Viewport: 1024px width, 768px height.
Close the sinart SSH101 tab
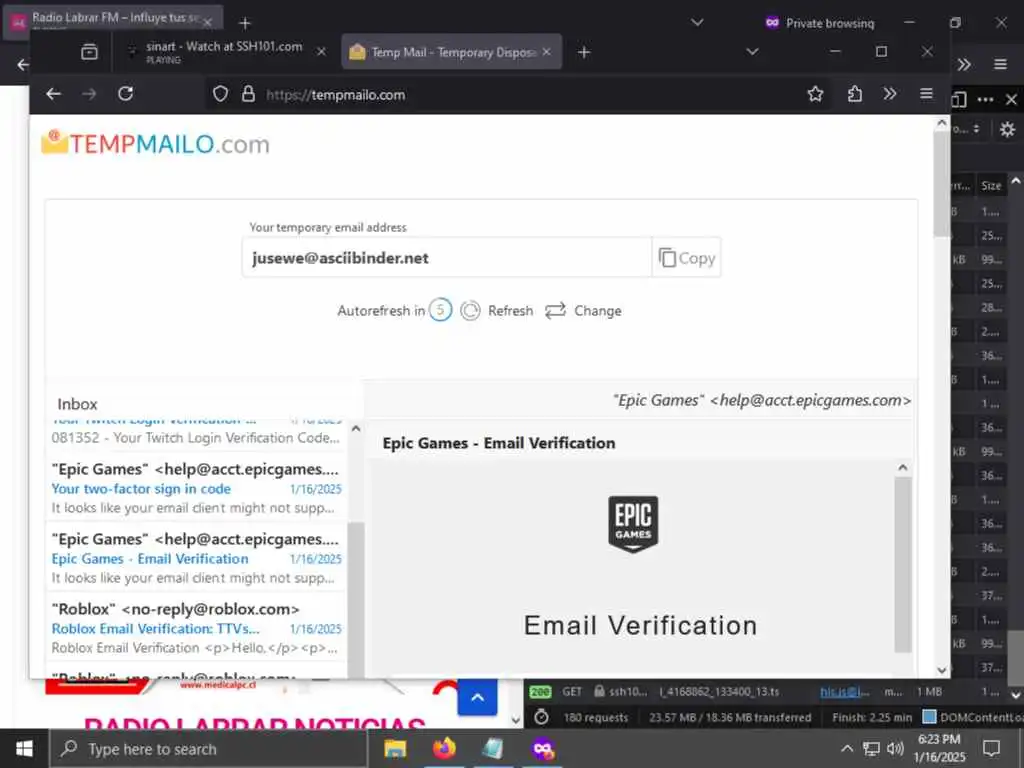[x=321, y=52]
